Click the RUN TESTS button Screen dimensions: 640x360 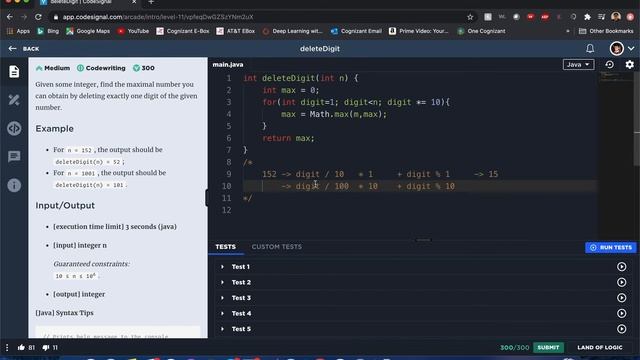tap(611, 247)
